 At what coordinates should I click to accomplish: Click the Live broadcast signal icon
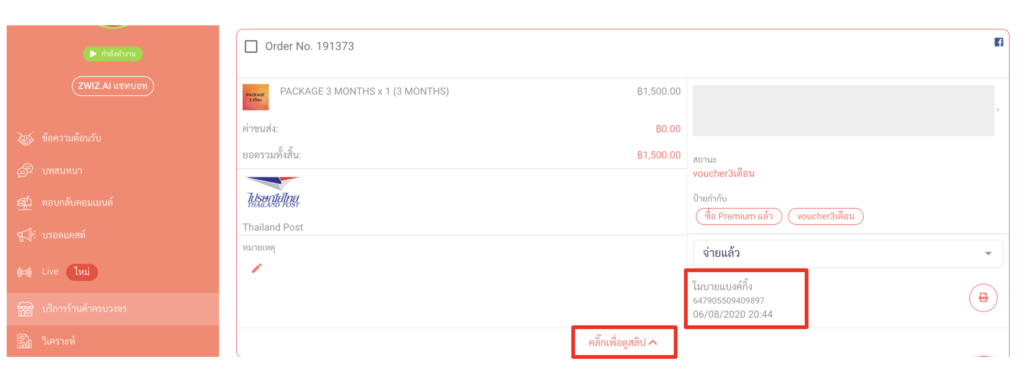tap(25, 272)
